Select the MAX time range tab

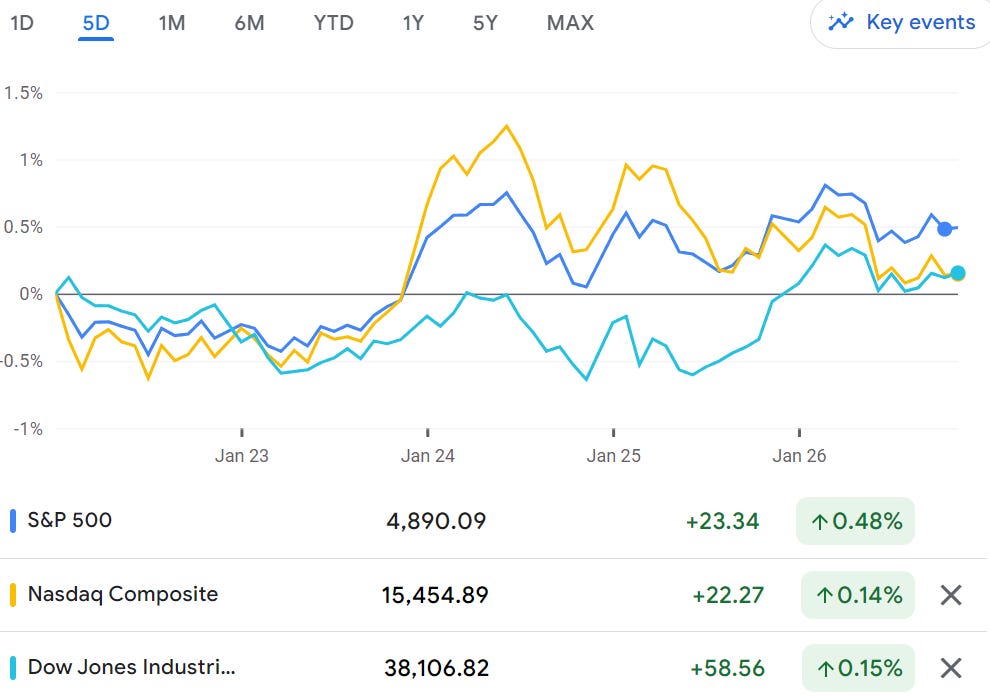coord(570,23)
